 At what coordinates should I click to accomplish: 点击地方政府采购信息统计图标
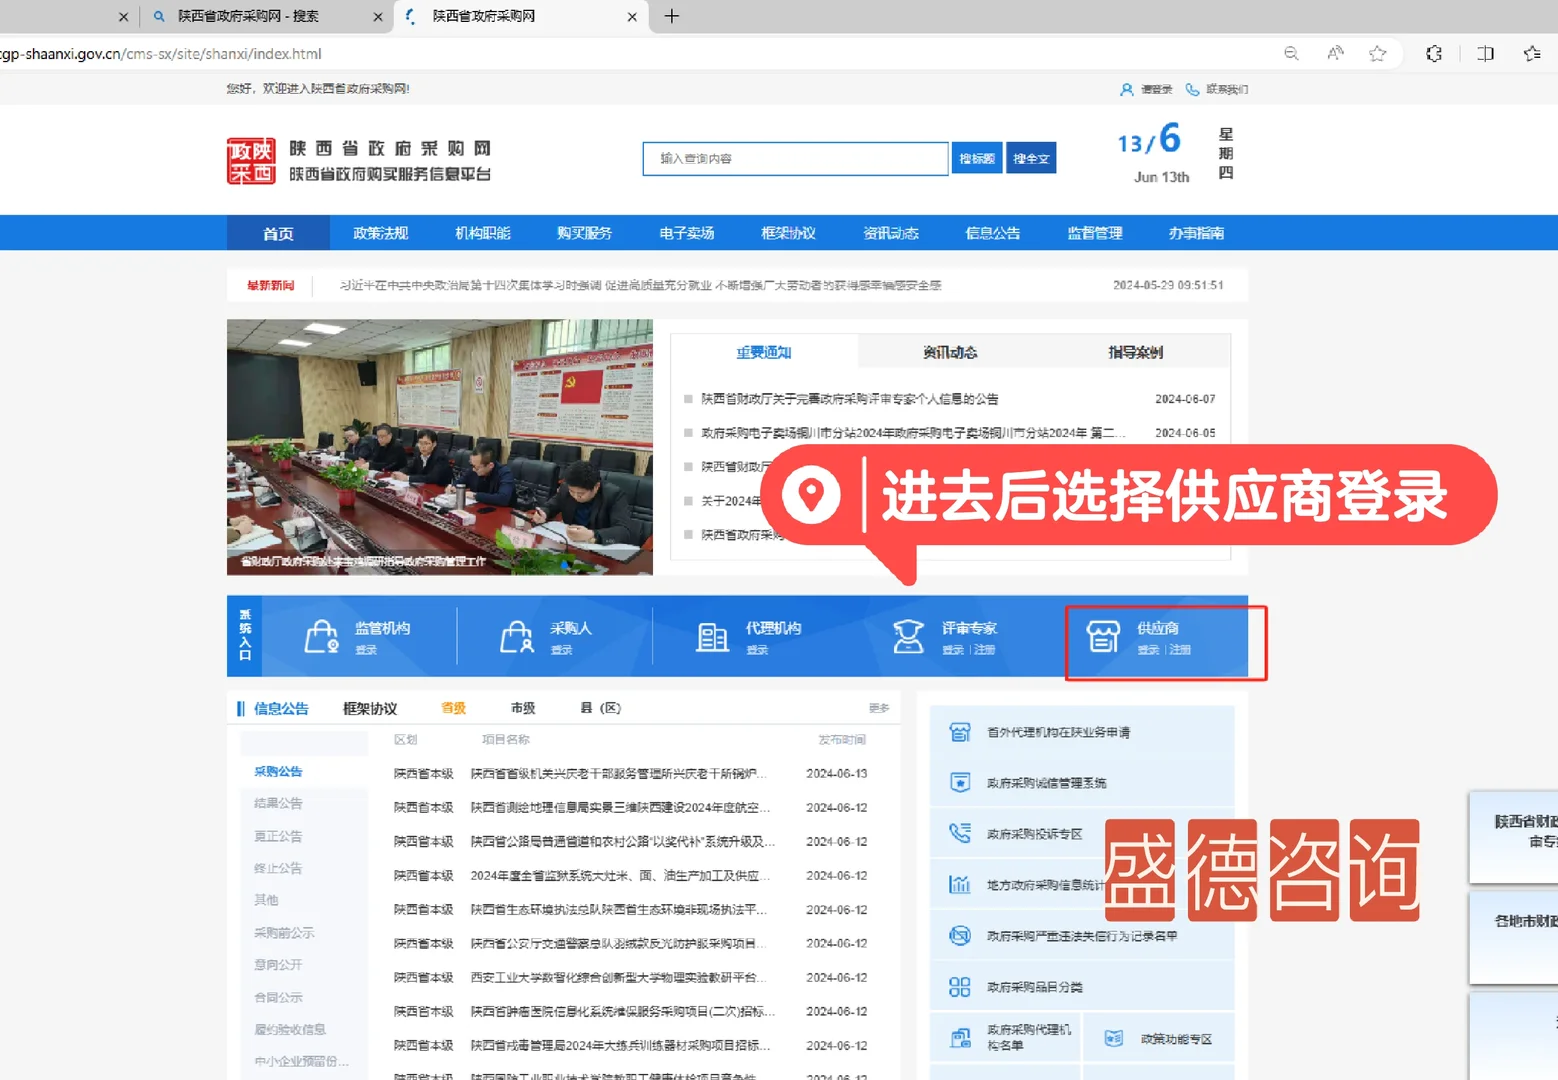click(x=961, y=884)
